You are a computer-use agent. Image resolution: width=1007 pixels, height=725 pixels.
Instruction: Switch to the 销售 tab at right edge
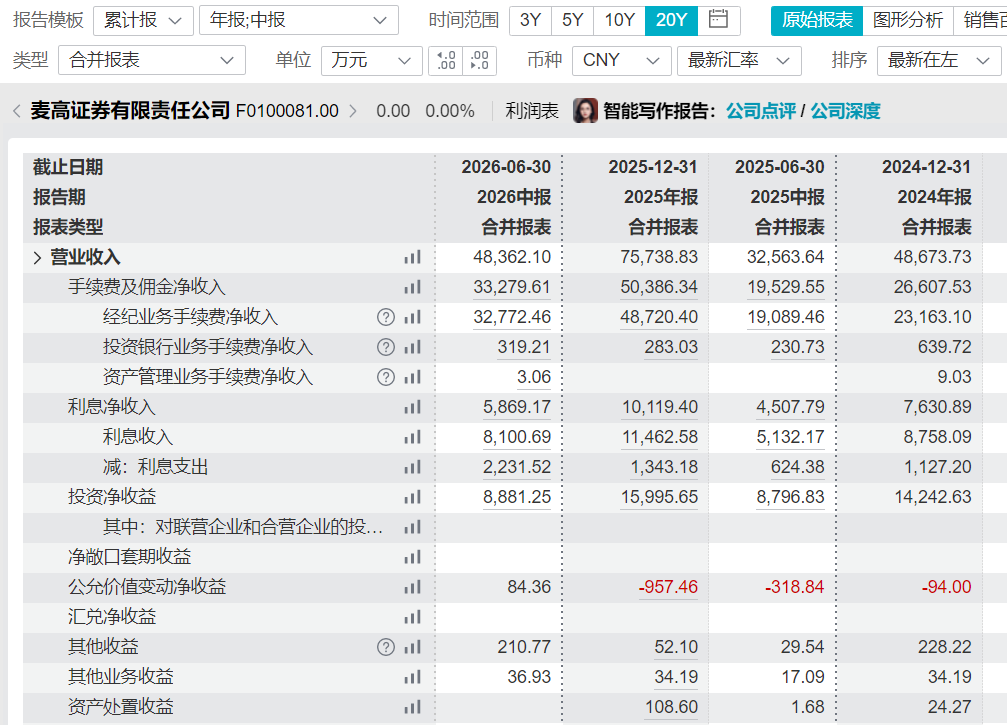pyautogui.click(x=981, y=20)
